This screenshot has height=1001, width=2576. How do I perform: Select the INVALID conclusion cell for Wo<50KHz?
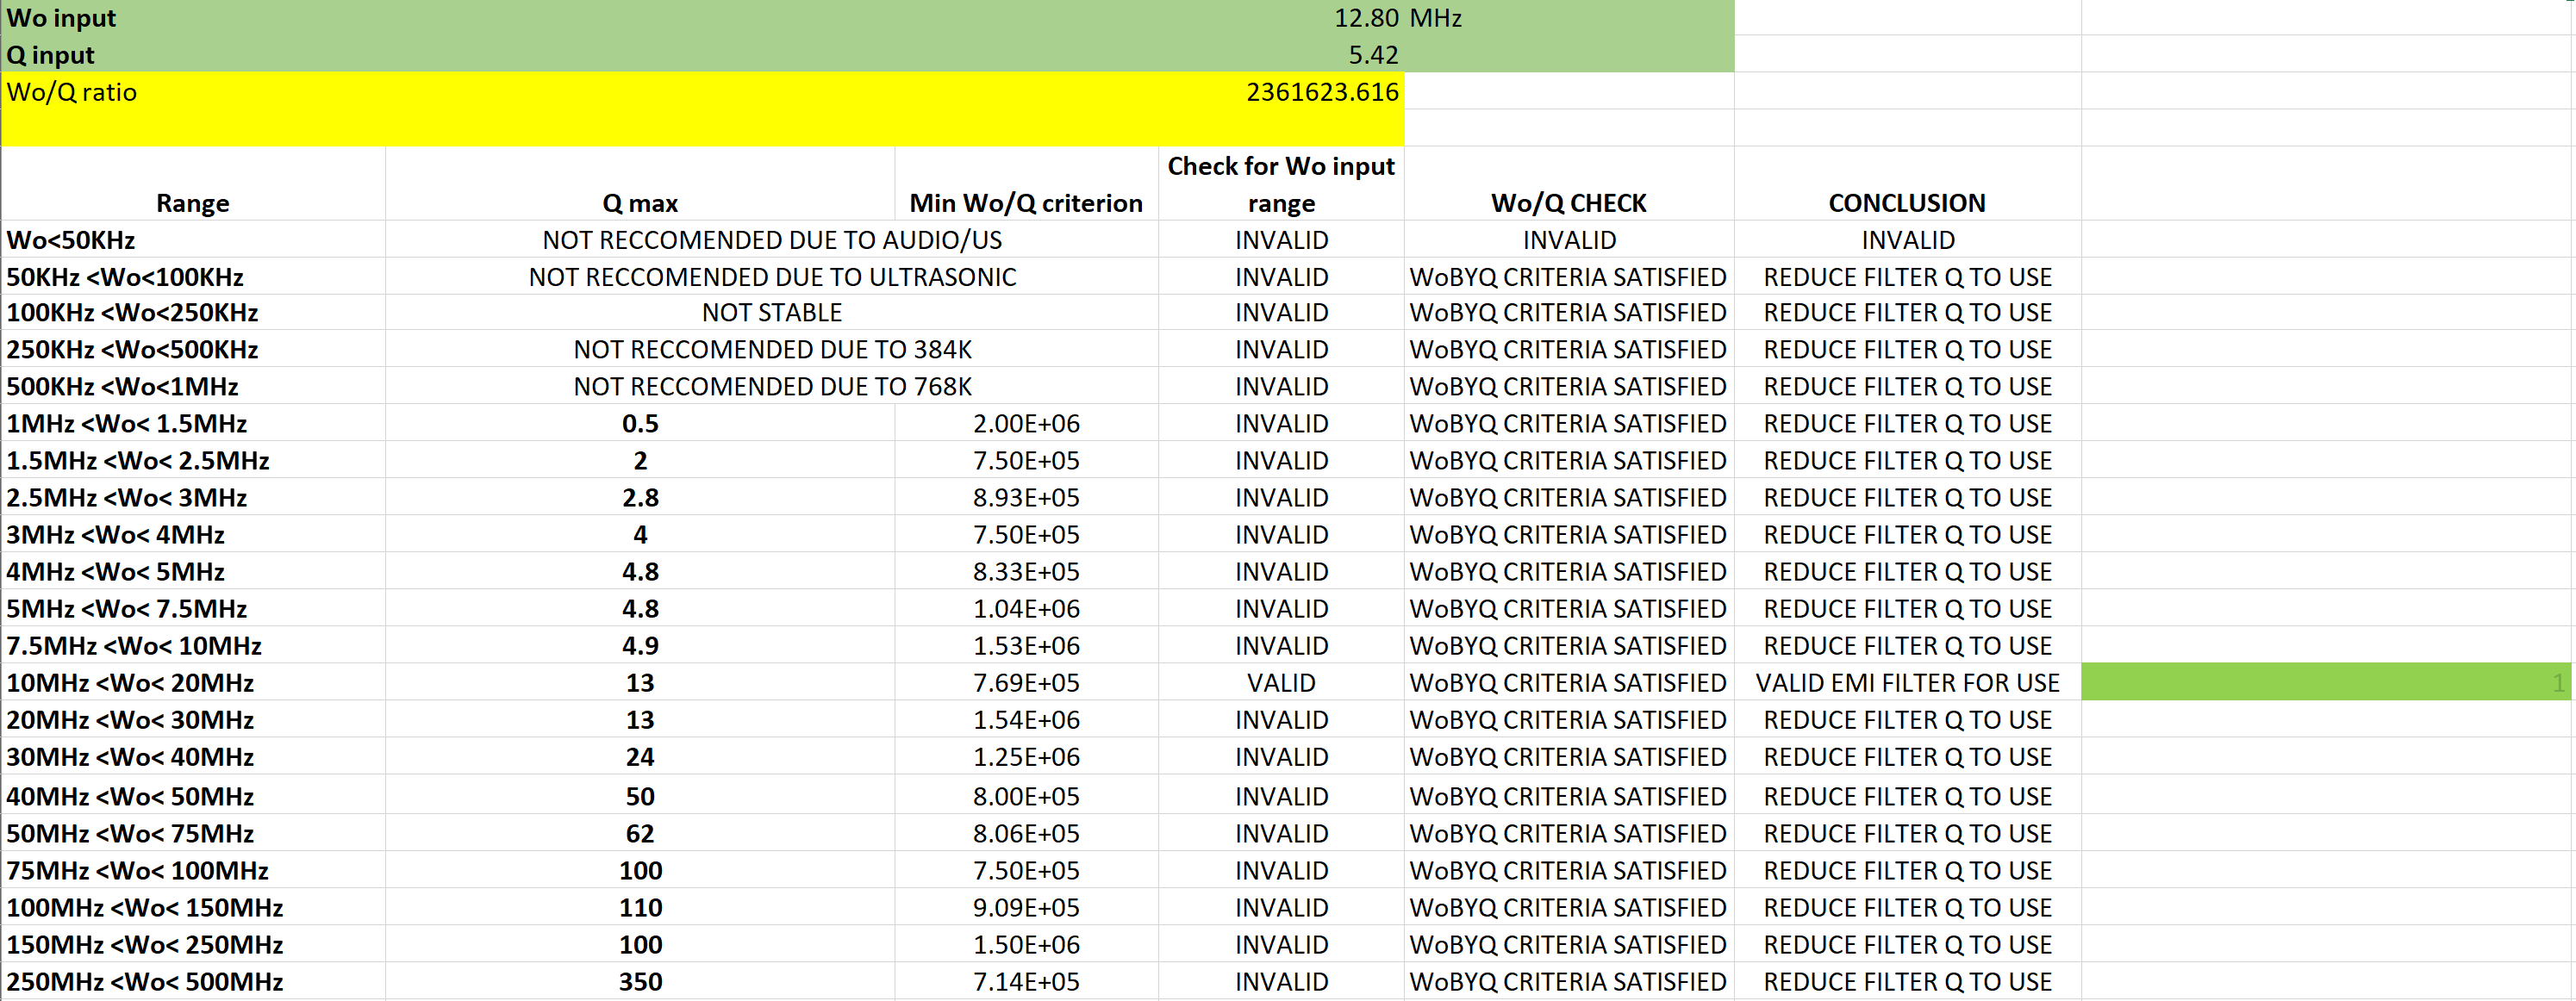pos(1907,240)
